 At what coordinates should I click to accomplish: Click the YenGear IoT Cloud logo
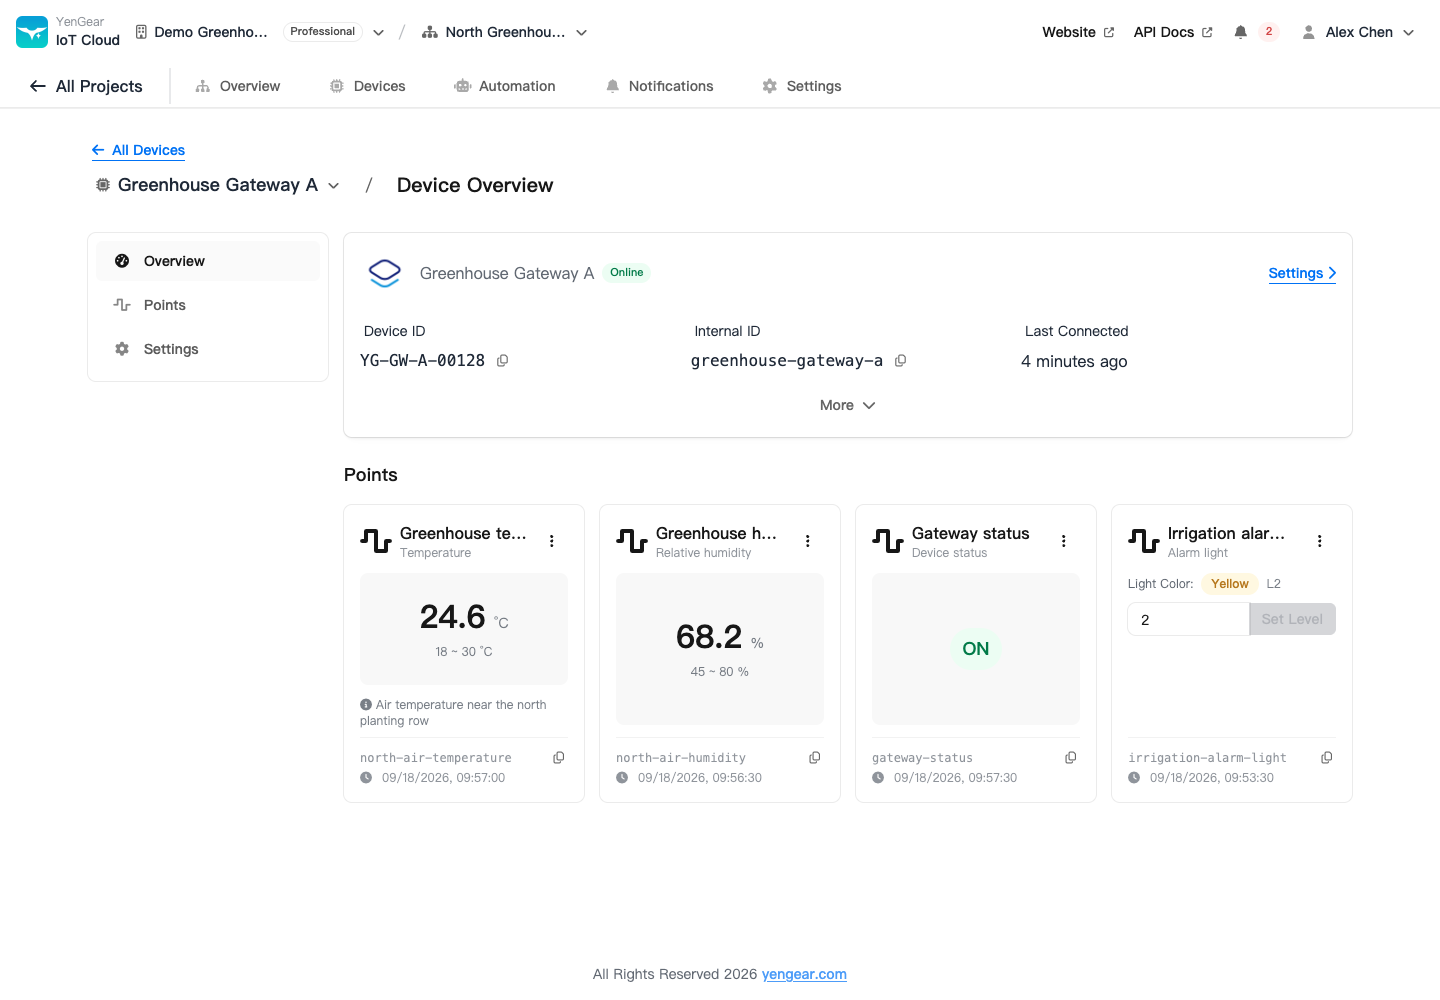pos(32,32)
